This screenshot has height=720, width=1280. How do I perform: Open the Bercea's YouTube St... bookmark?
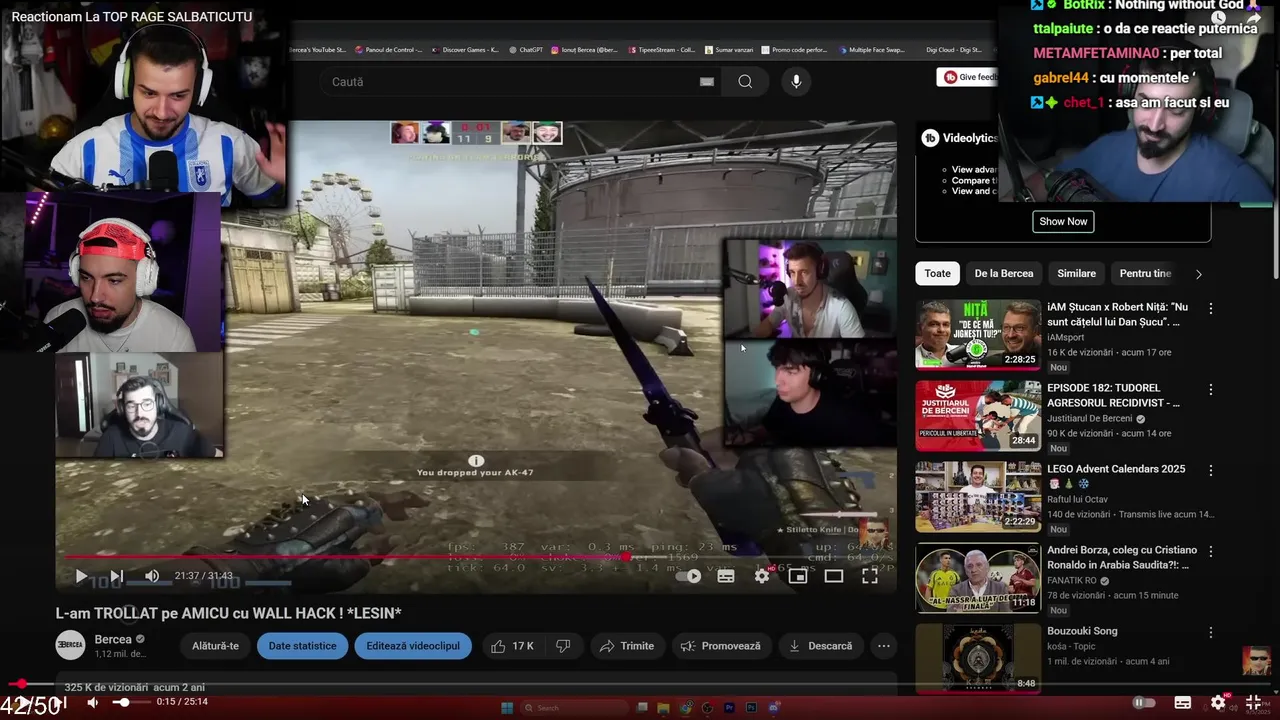318,49
